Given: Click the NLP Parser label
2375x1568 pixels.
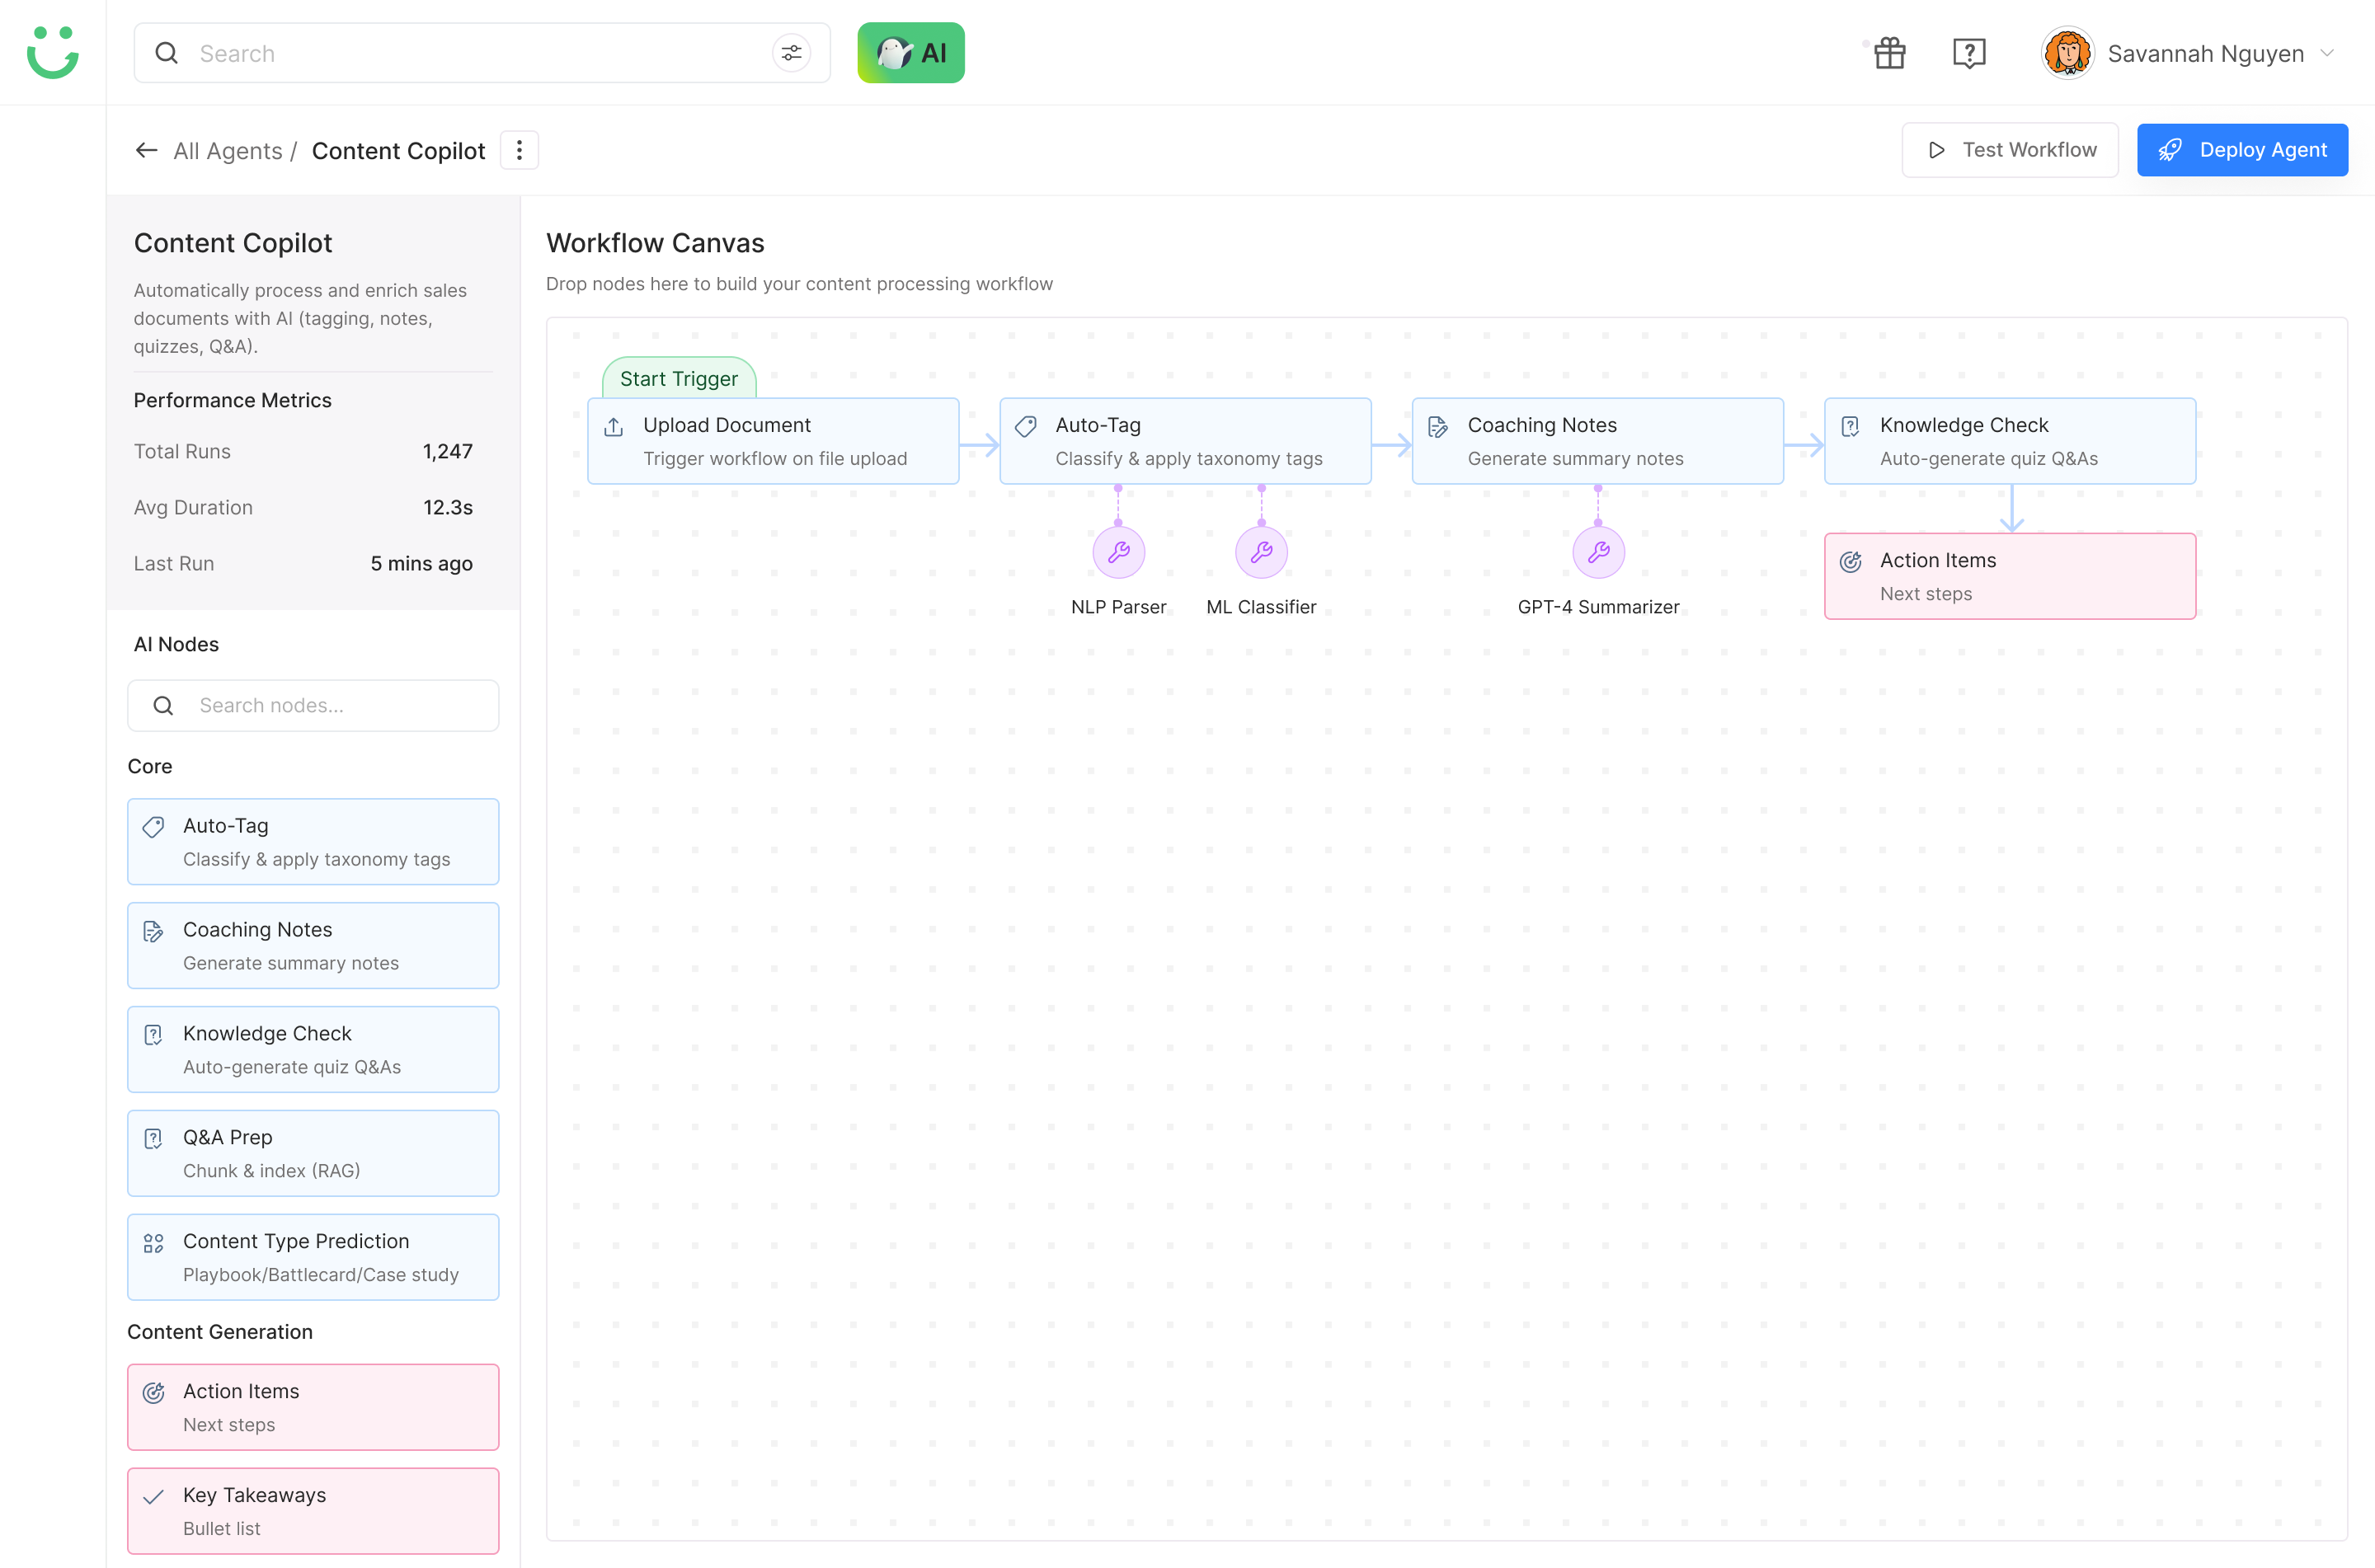Looking at the screenshot, I should [x=1118, y=607].
